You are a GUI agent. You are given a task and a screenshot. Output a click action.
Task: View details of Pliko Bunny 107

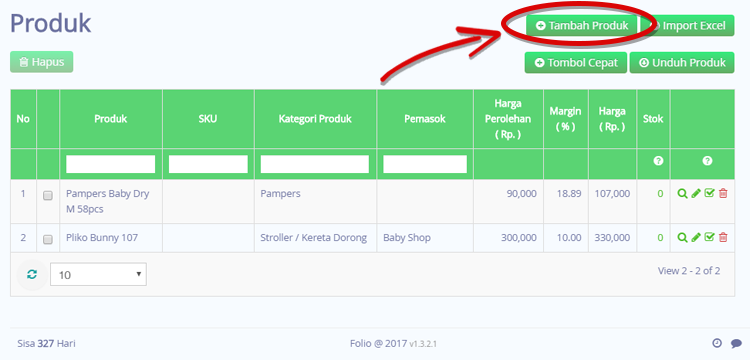click(x=683, y=237)
